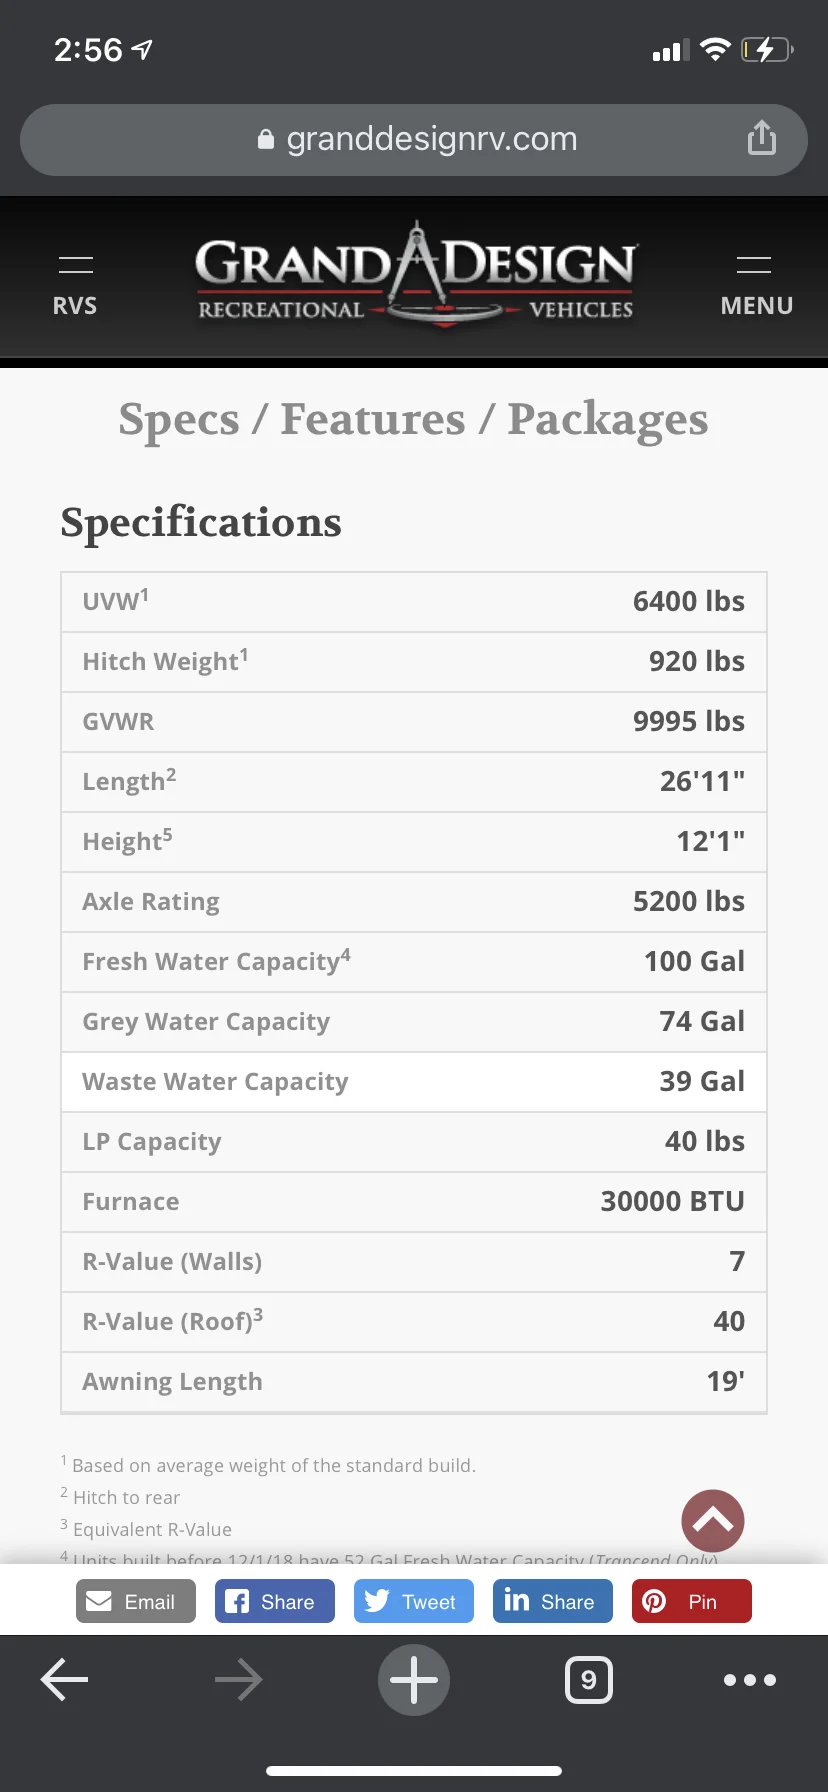Tap the Specs / Features / Packages heading
Image resolution: width=828 pixels, height=1792 pixels.
pos(413,419)
